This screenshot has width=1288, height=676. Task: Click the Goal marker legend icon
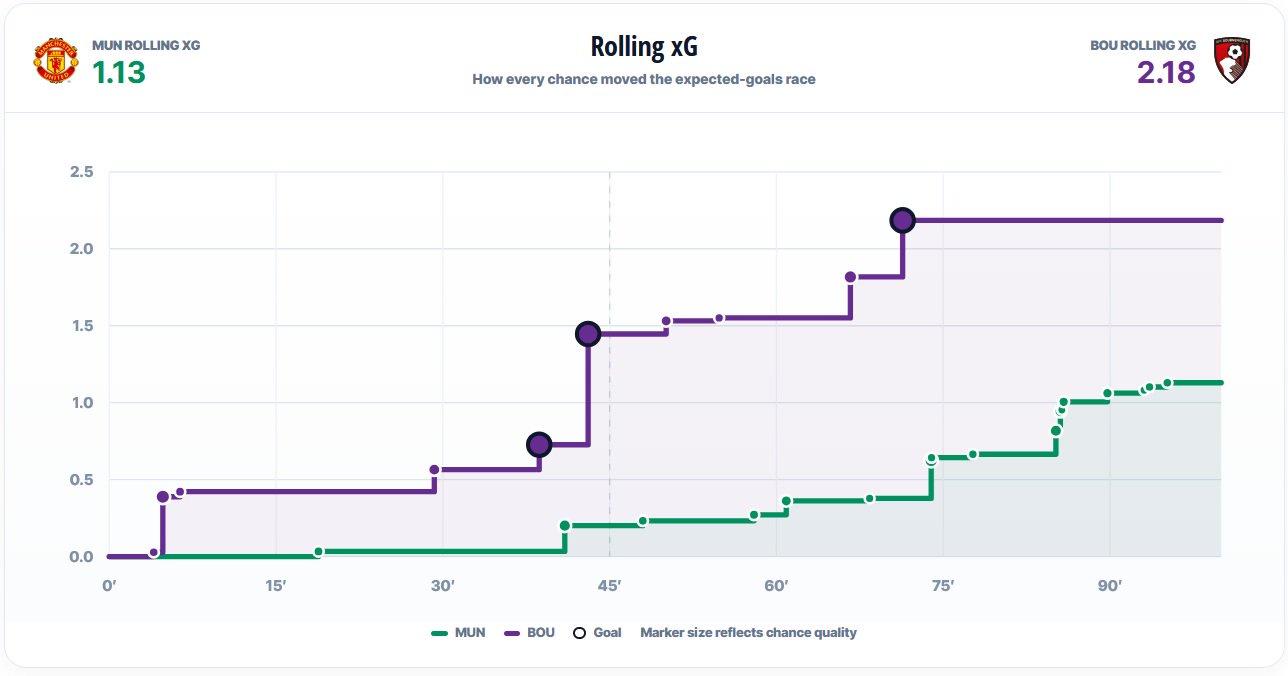[x=579, y=633]
